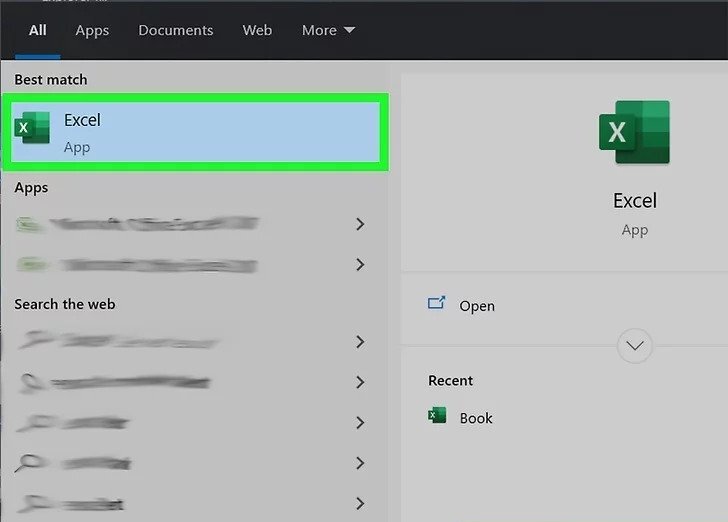Open the Excel app best match result
This screenshot has height=522, width=728.
click(x=195, y=132)
